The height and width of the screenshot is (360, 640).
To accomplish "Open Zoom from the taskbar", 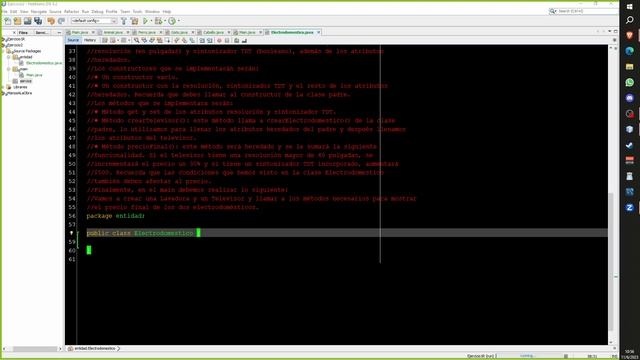I will (629, 208).
